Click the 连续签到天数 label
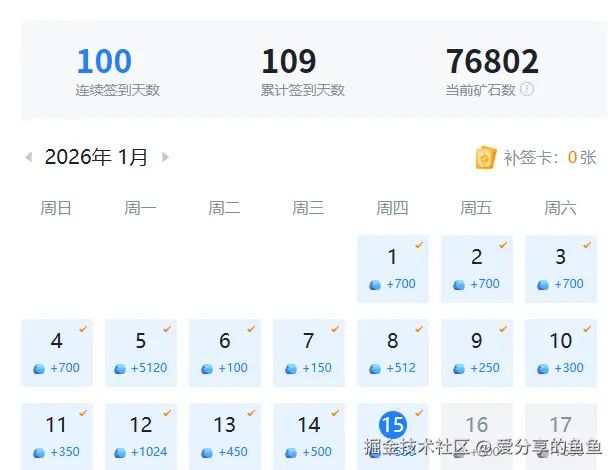The height and width of the screenshot is (470, 616). 118,90
